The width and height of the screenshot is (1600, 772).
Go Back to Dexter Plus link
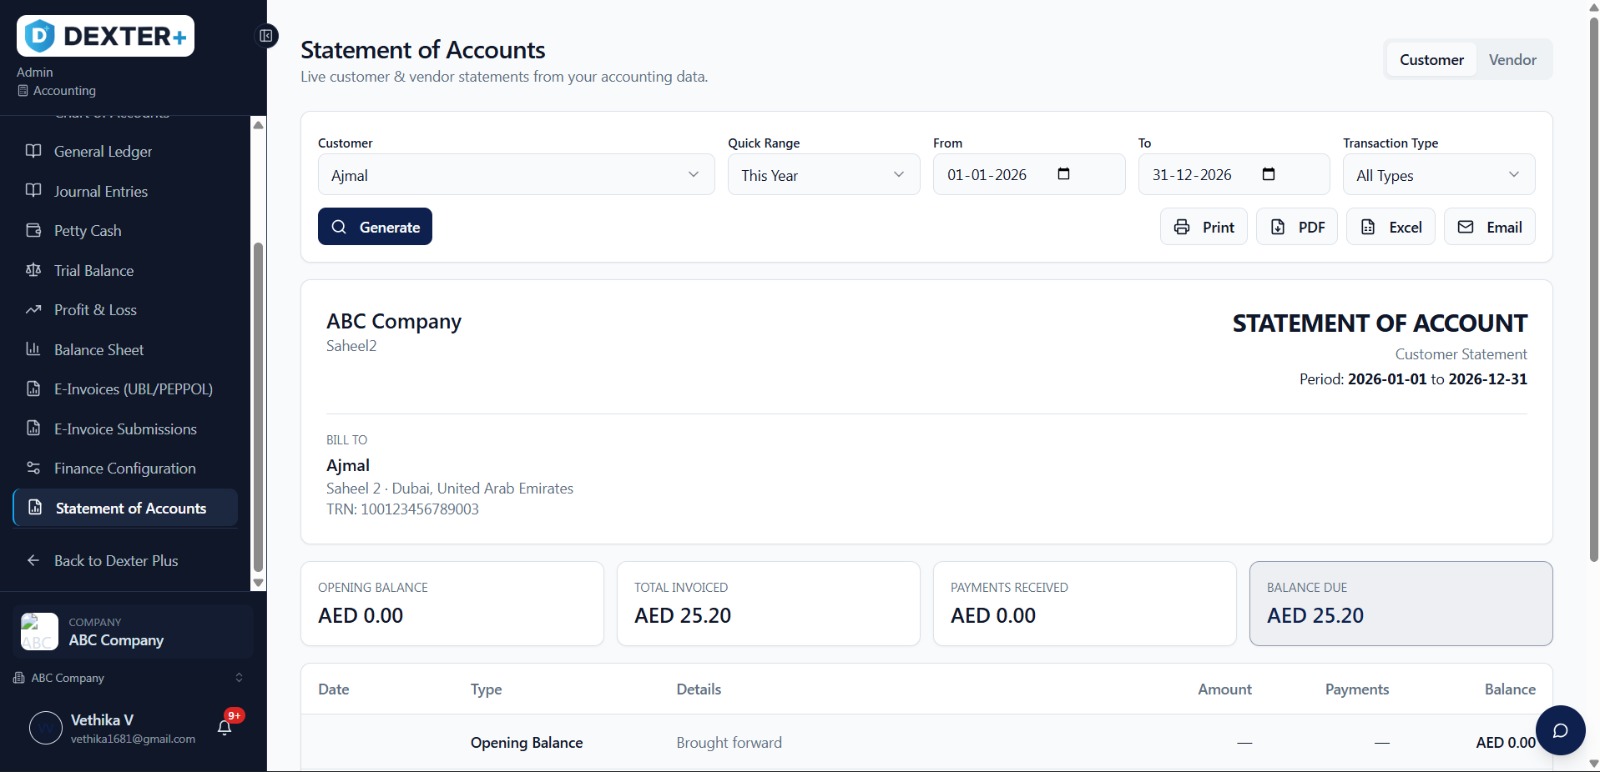pos(125,561)
